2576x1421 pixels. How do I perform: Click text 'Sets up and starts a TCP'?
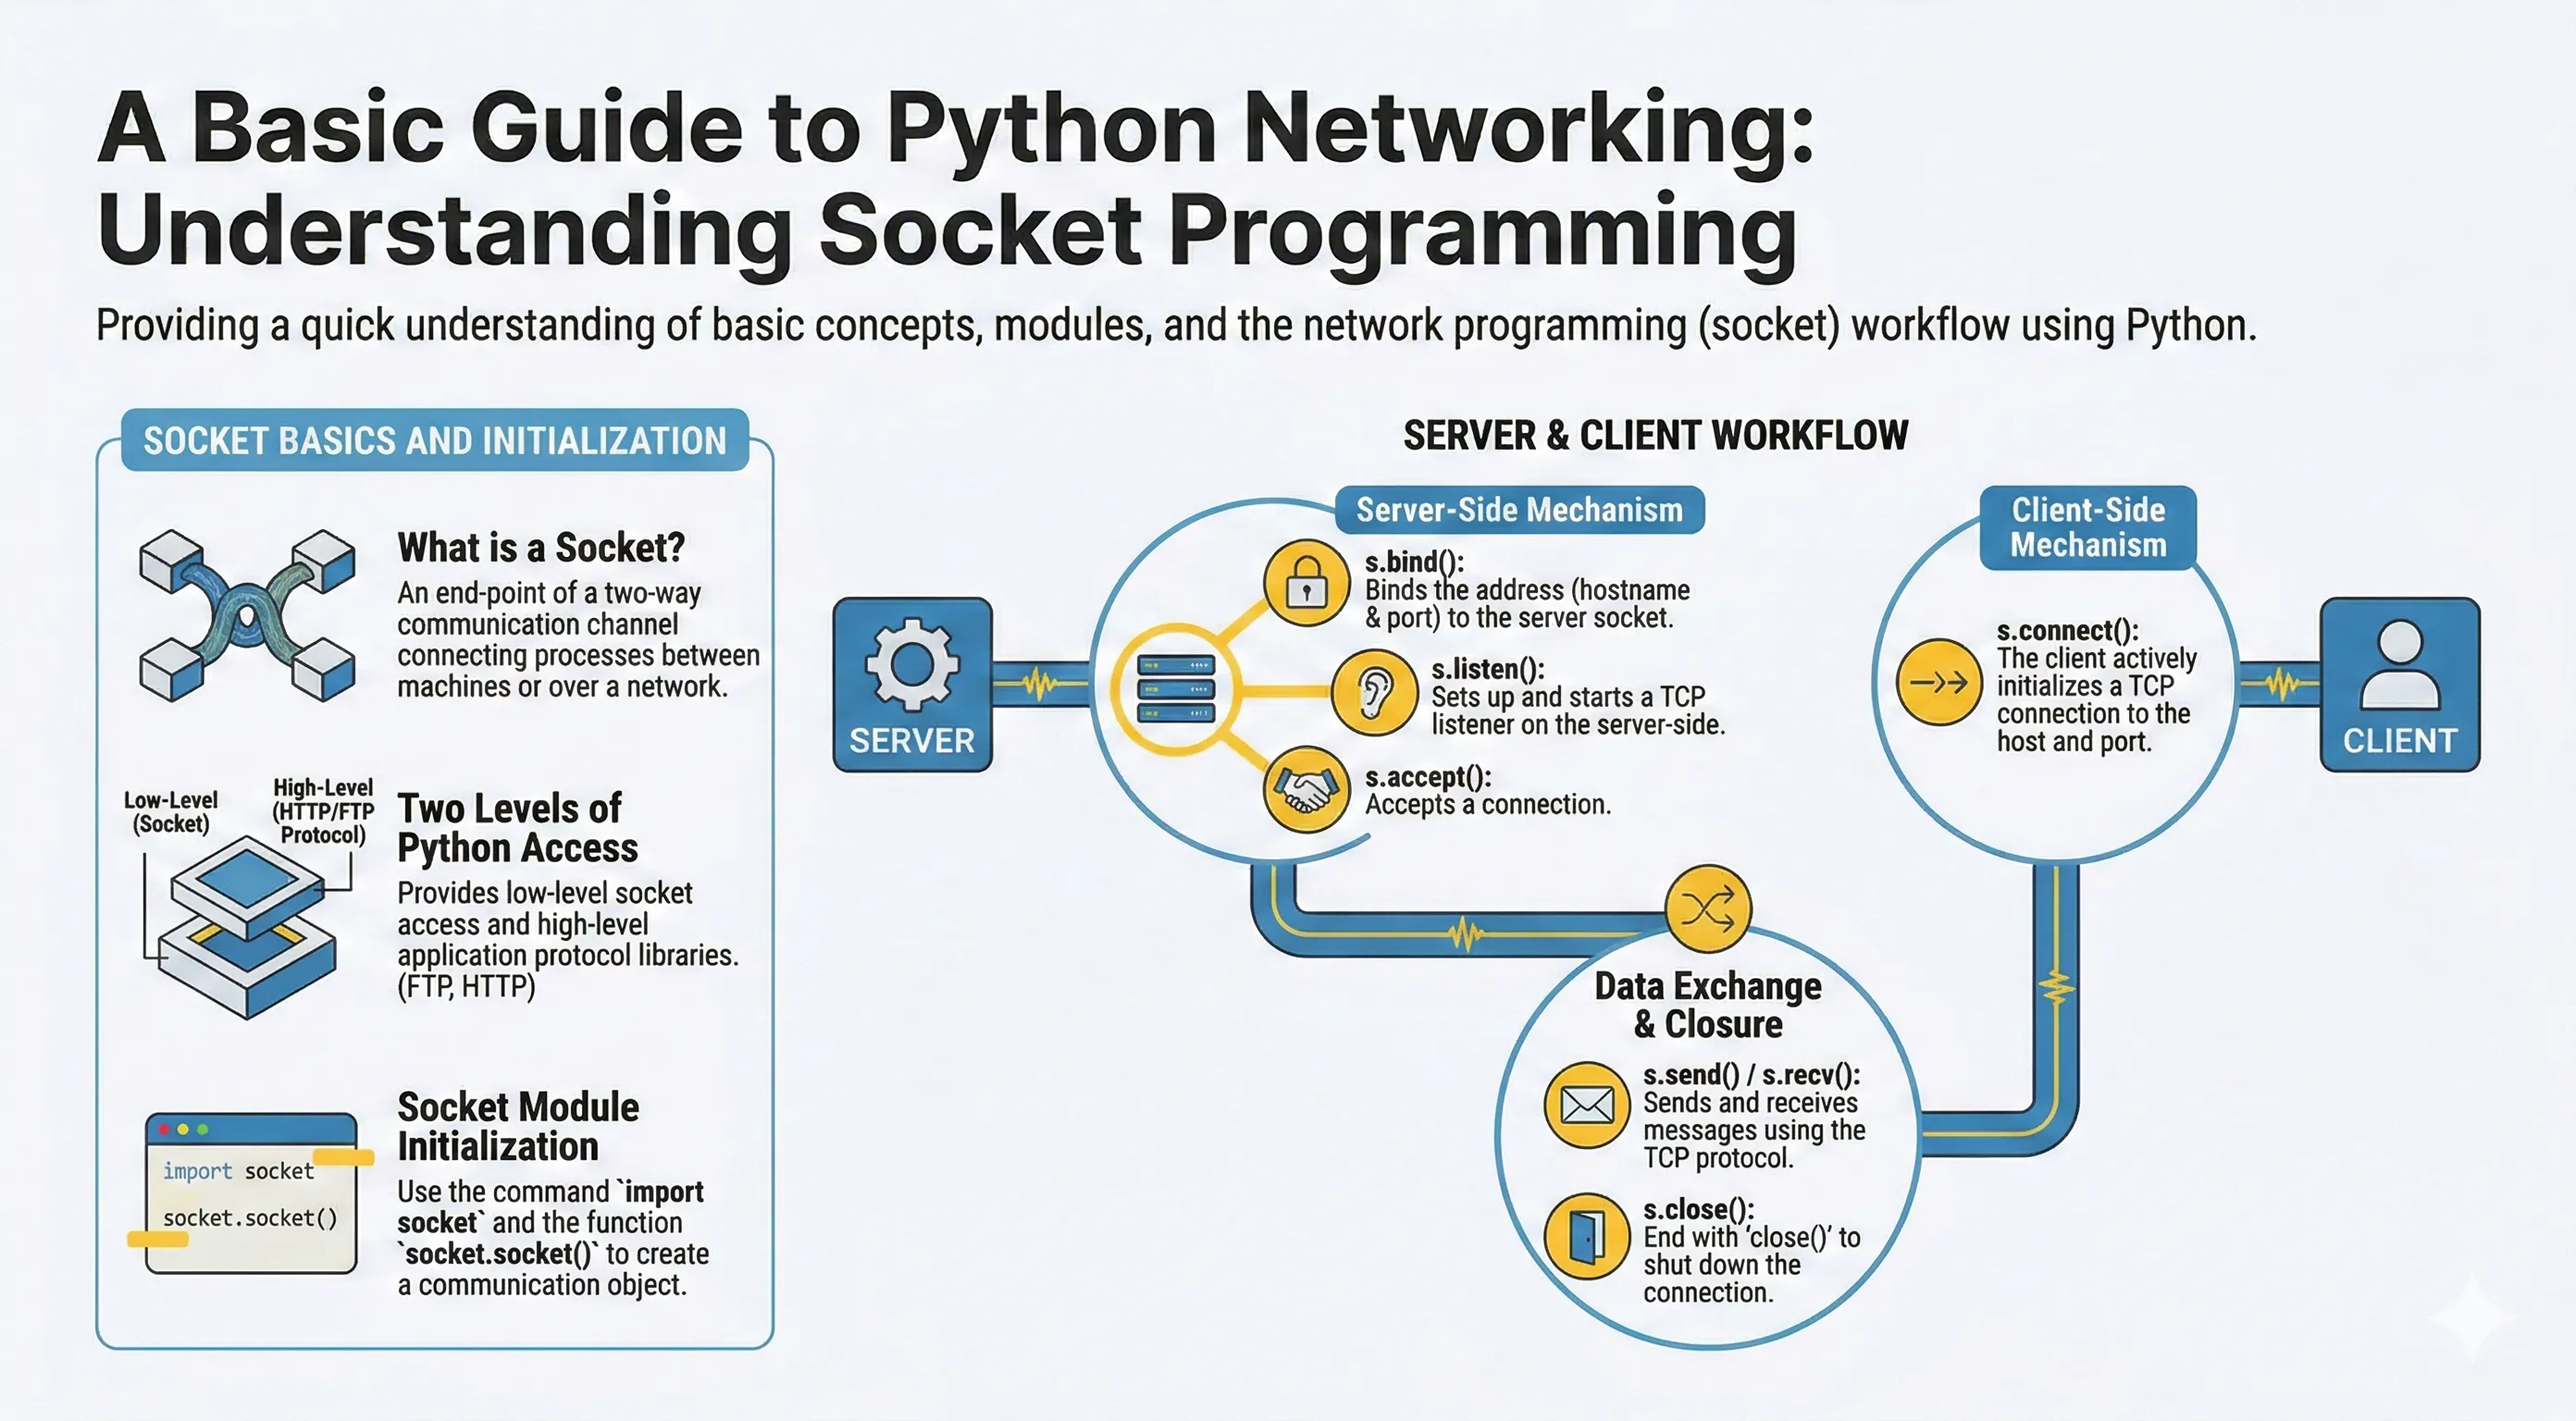tap(1568, 697)
